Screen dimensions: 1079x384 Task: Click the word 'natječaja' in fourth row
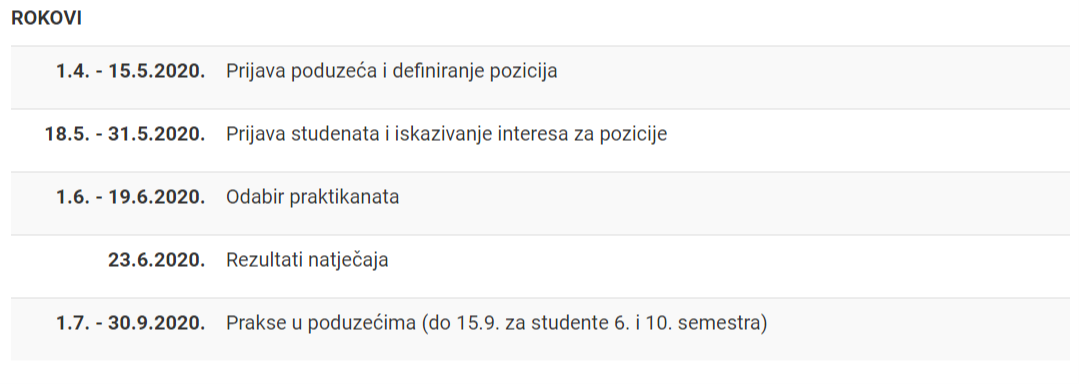[x=347, y=260]
